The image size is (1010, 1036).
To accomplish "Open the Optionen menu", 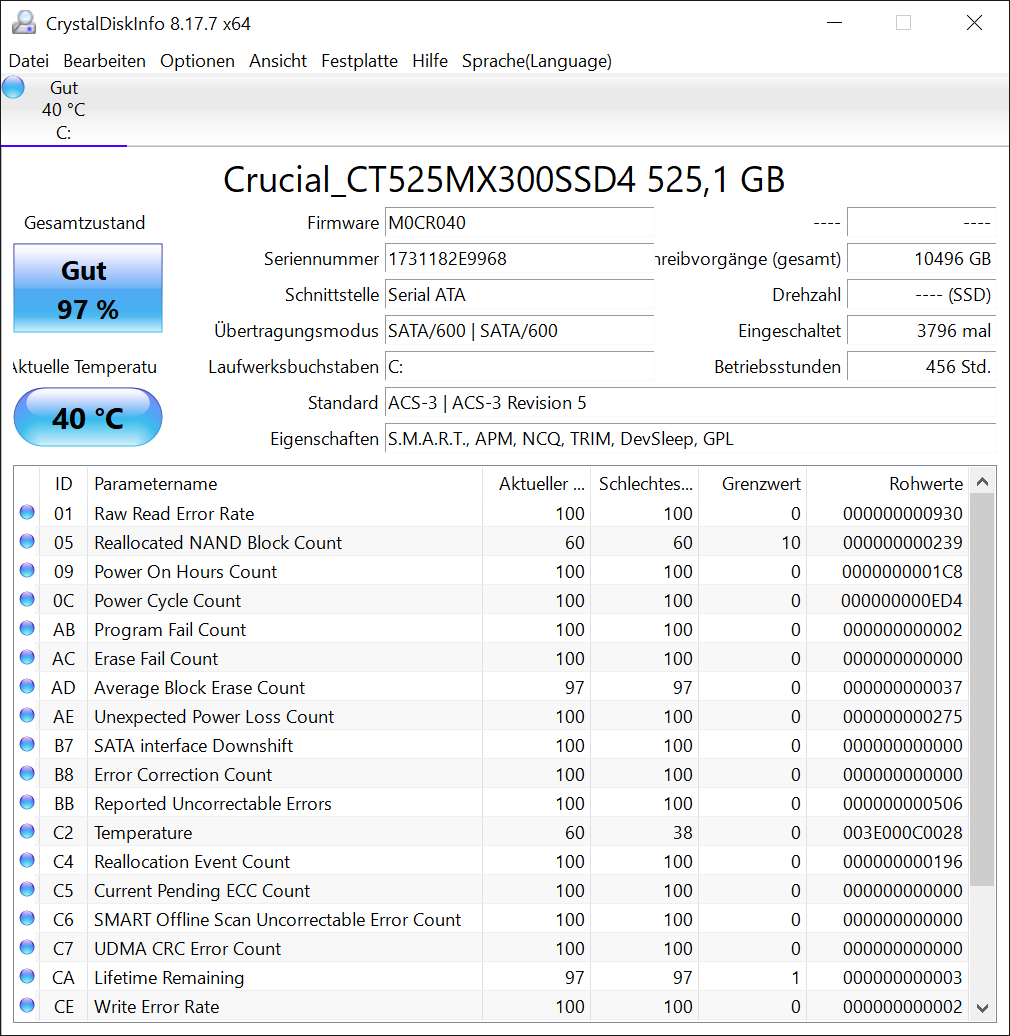I will 197,61.
